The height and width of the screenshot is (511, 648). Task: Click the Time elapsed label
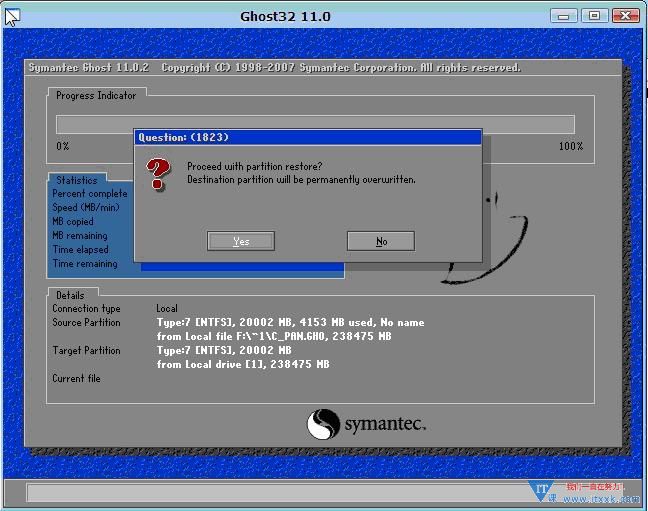pos(81,250)
